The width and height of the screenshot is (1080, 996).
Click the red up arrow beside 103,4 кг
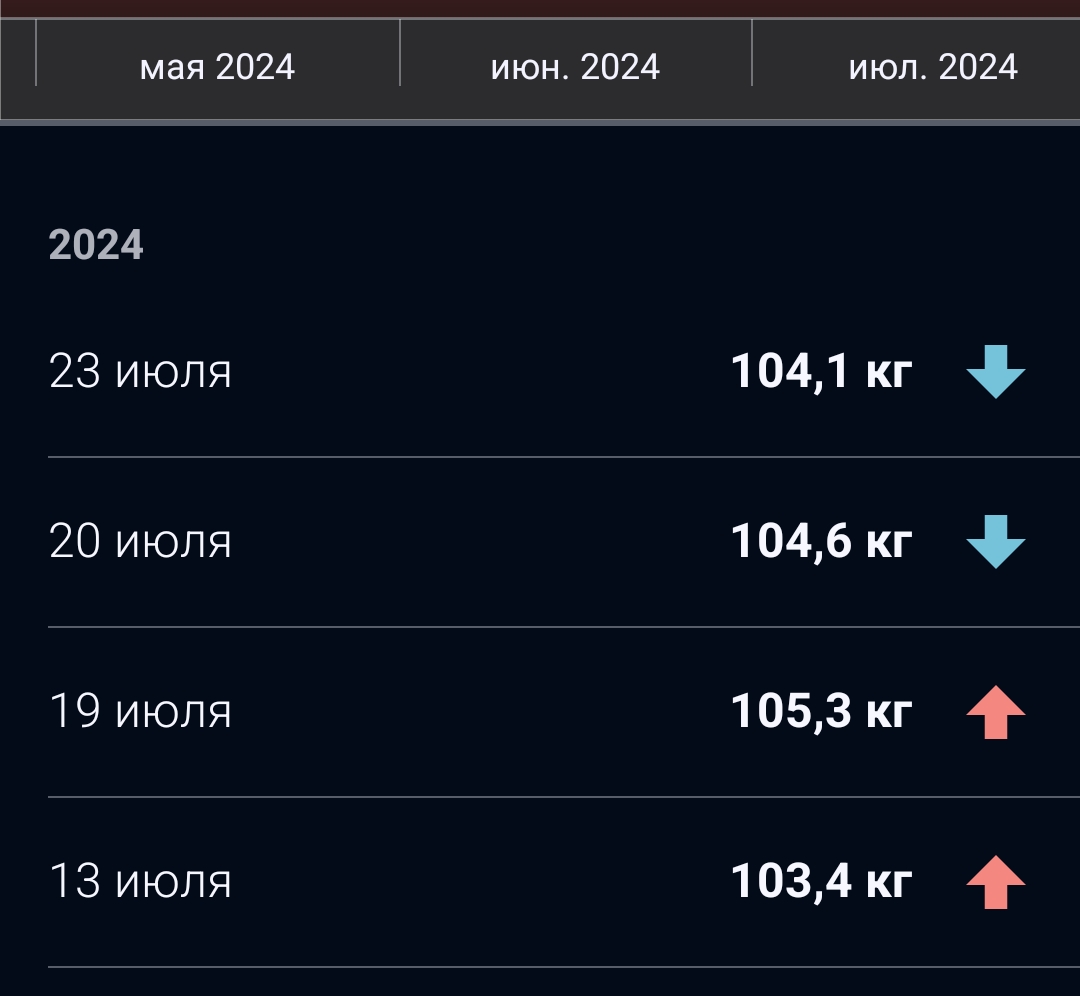996,882
